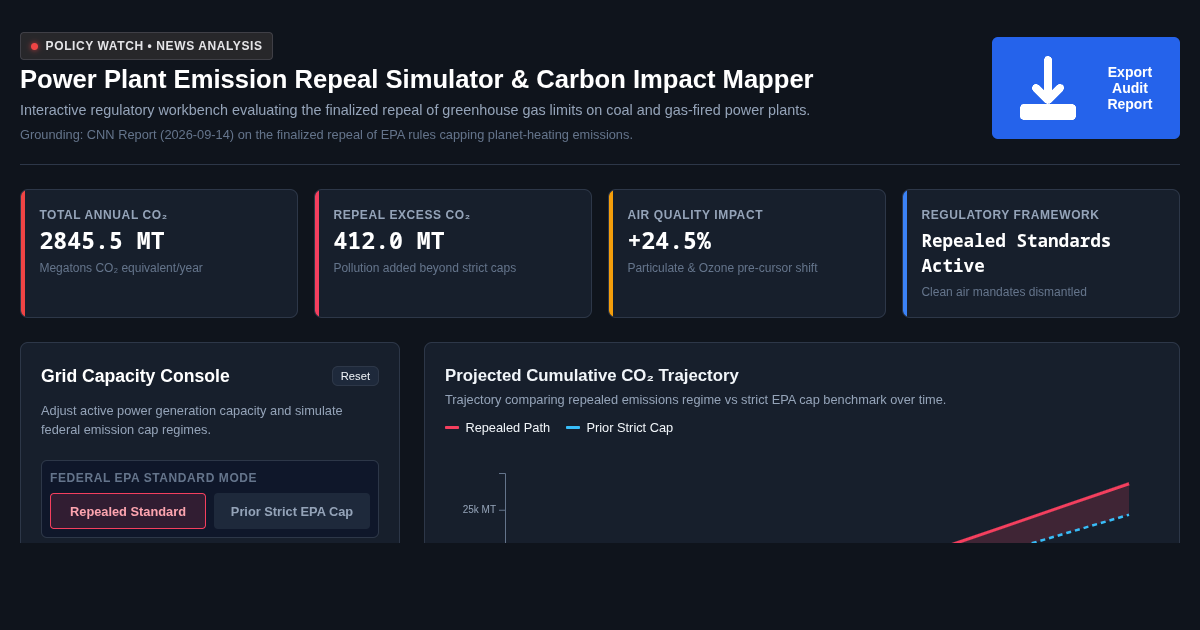Click the download icon for audit export
1200x630 pixels.
[1048, 88]
